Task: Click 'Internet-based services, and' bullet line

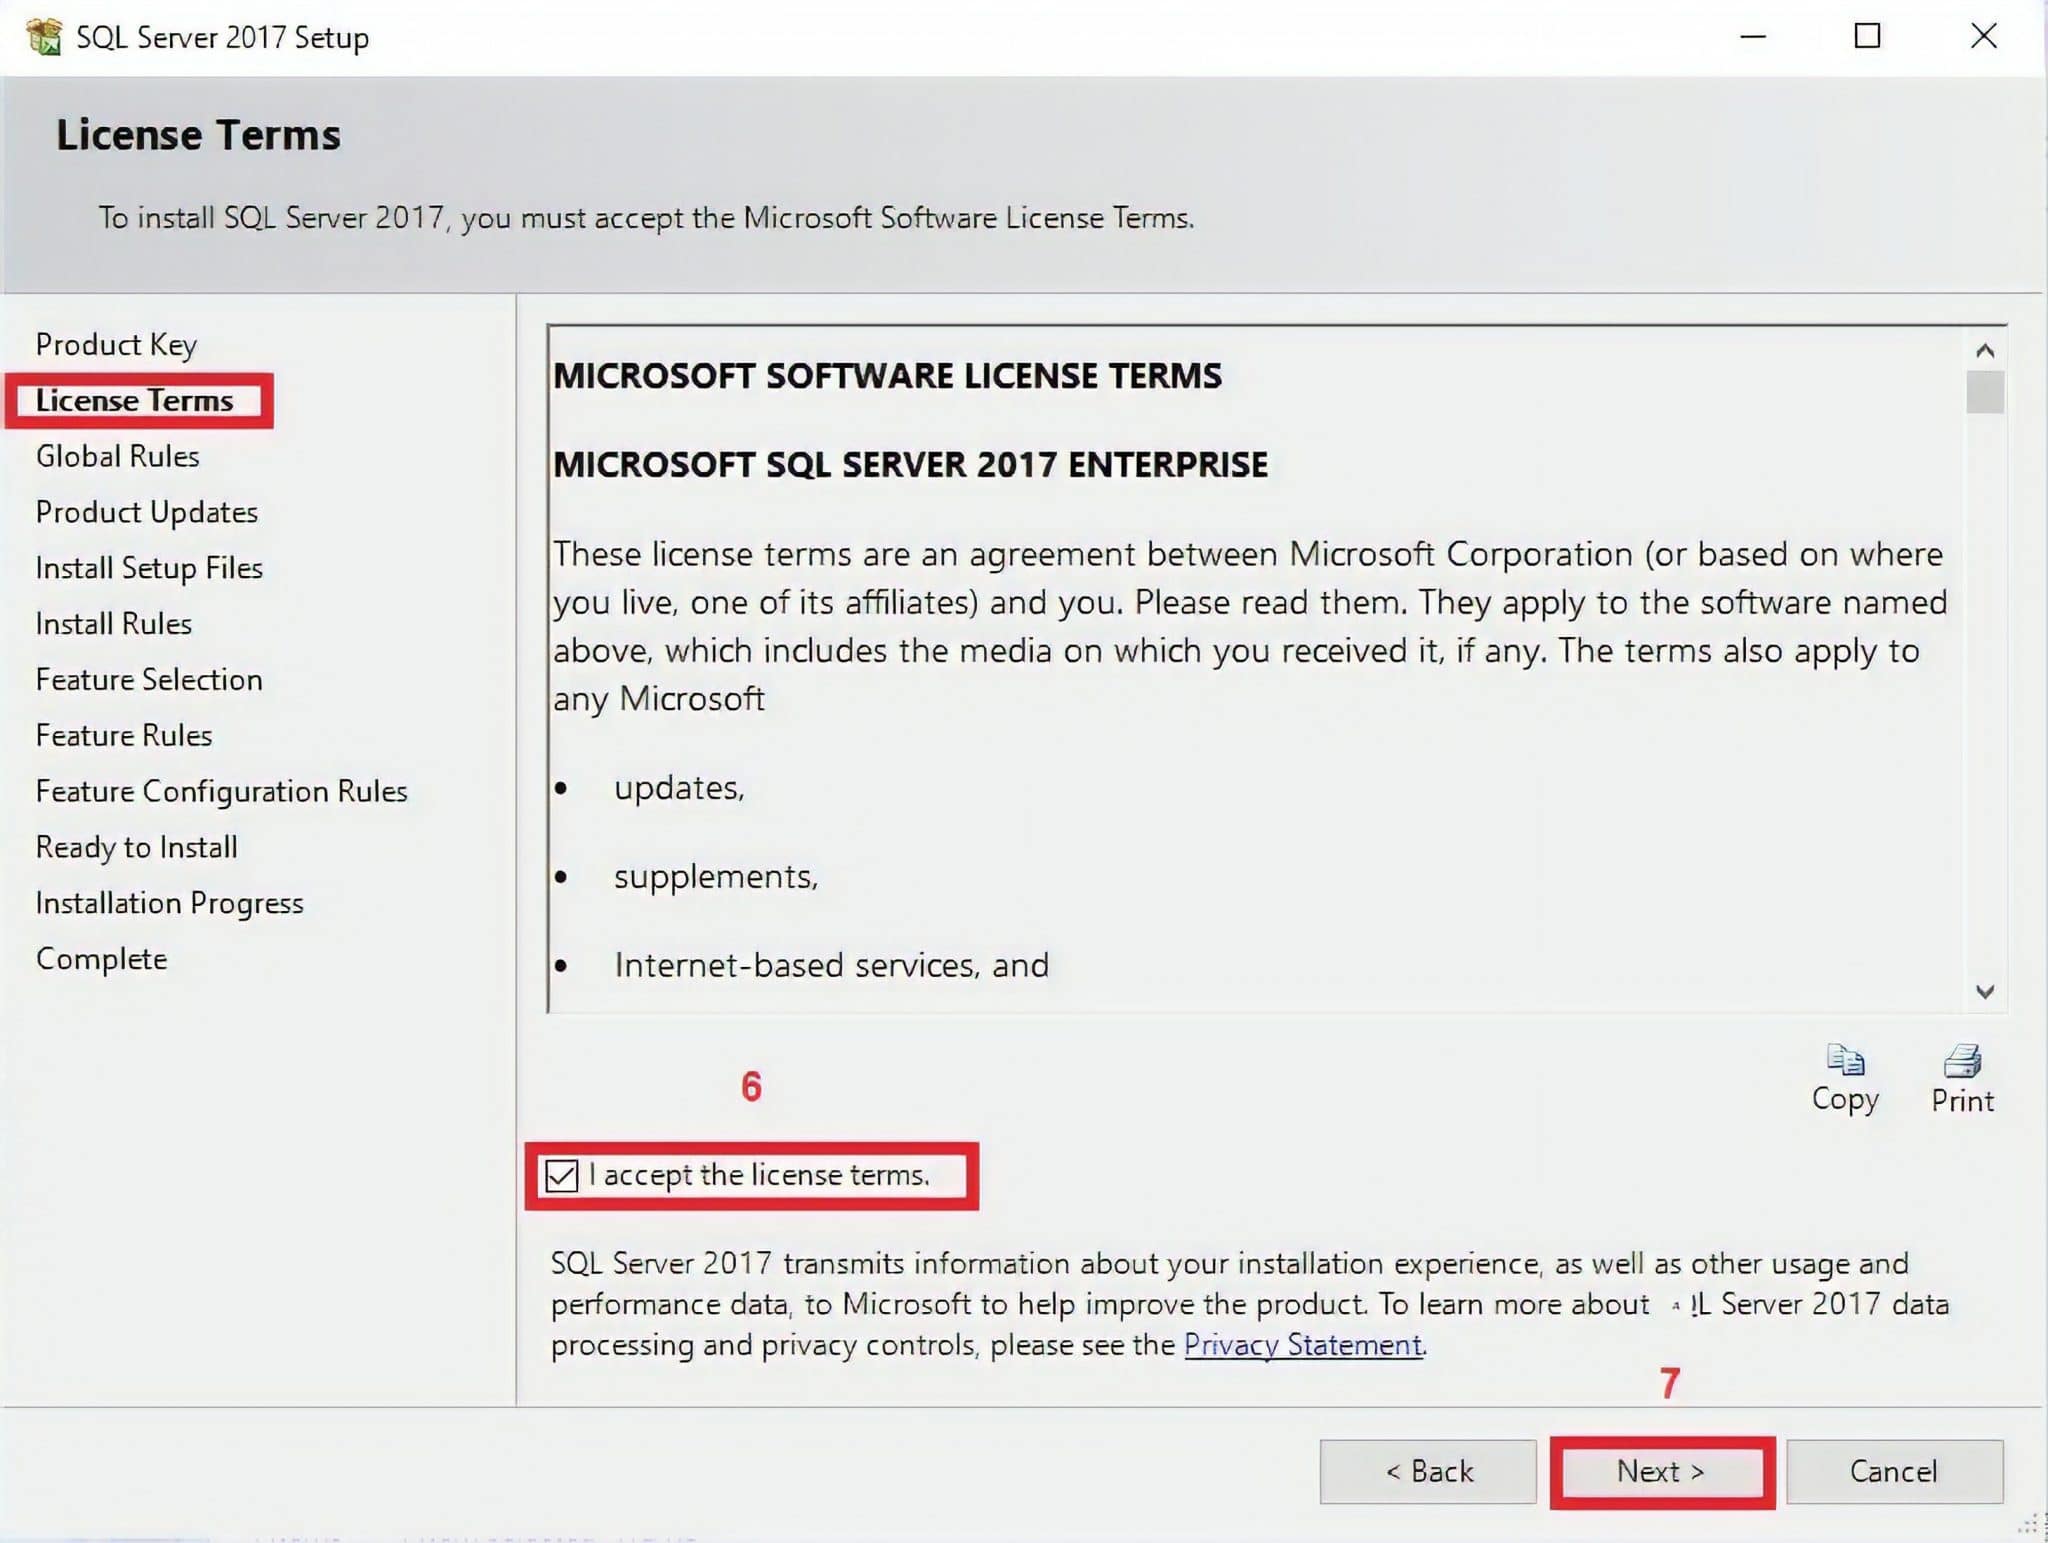Action: [x=831, y=966]
